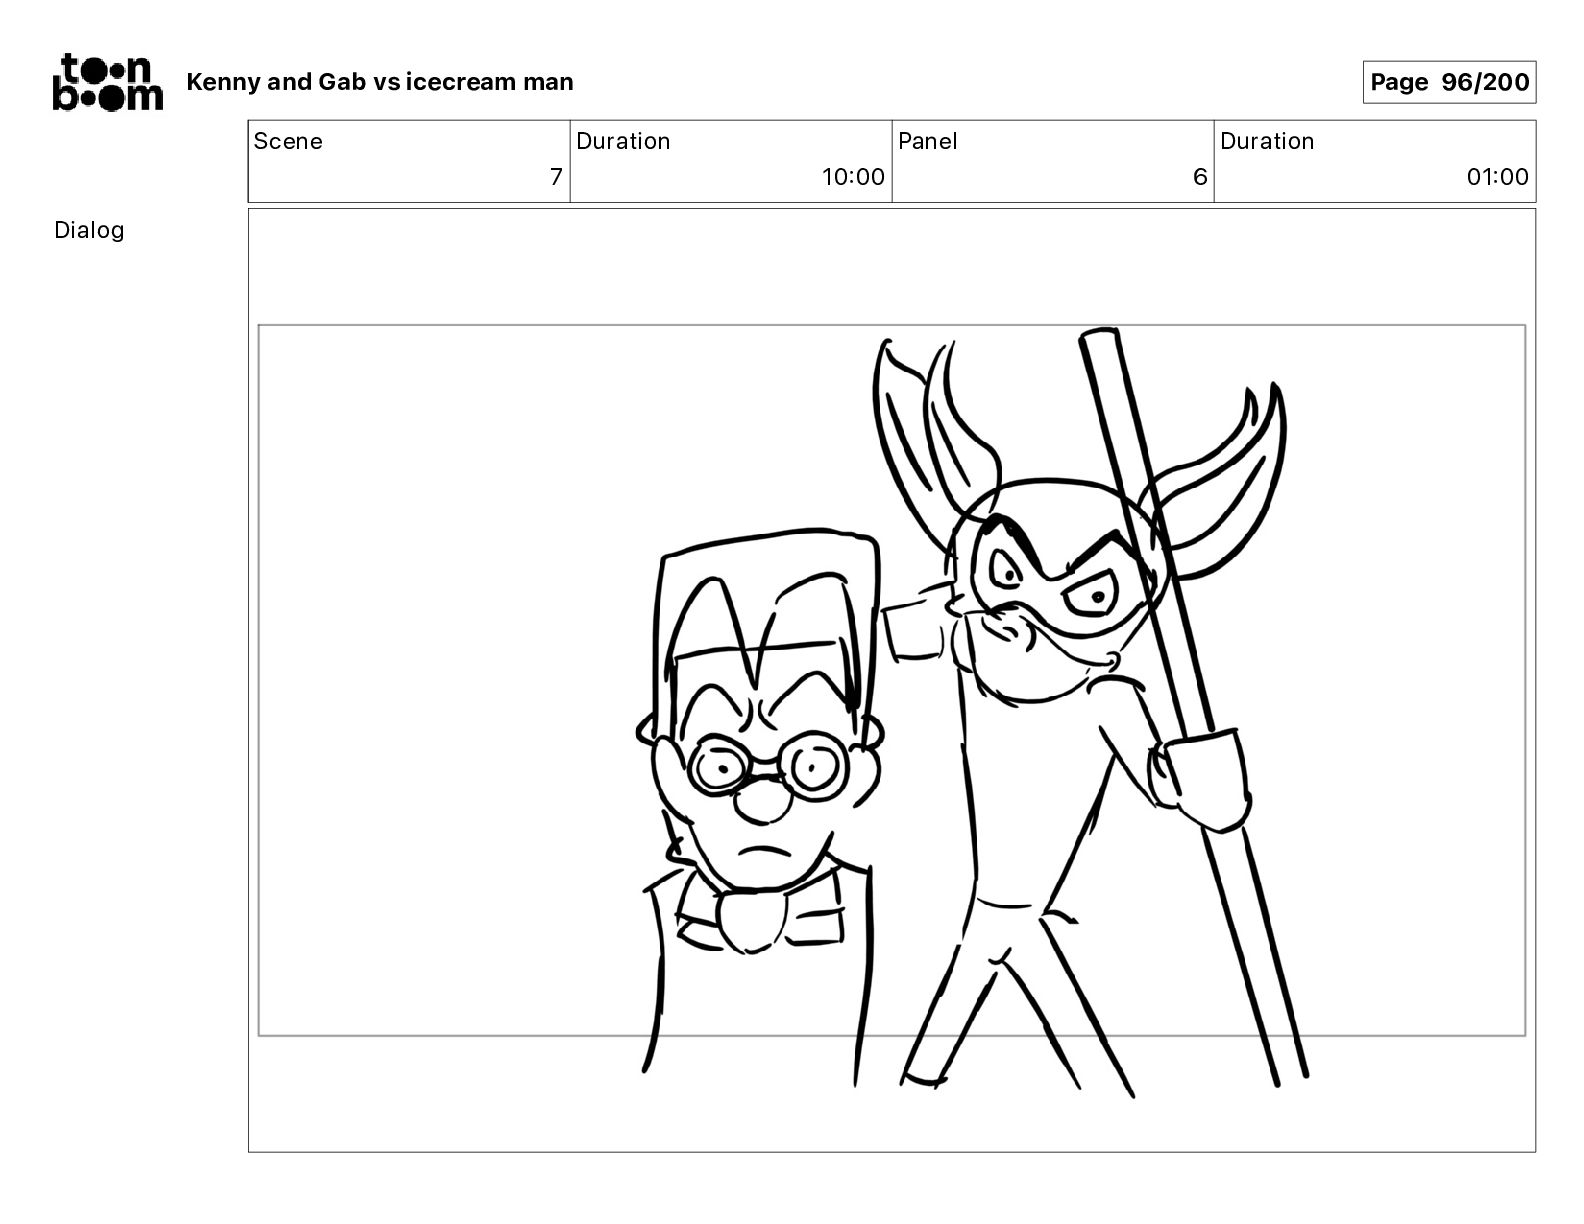1584x1224 pixels.
Task: Select the title 'Kenny and Gab vs icecream man'
Action: 380,82
